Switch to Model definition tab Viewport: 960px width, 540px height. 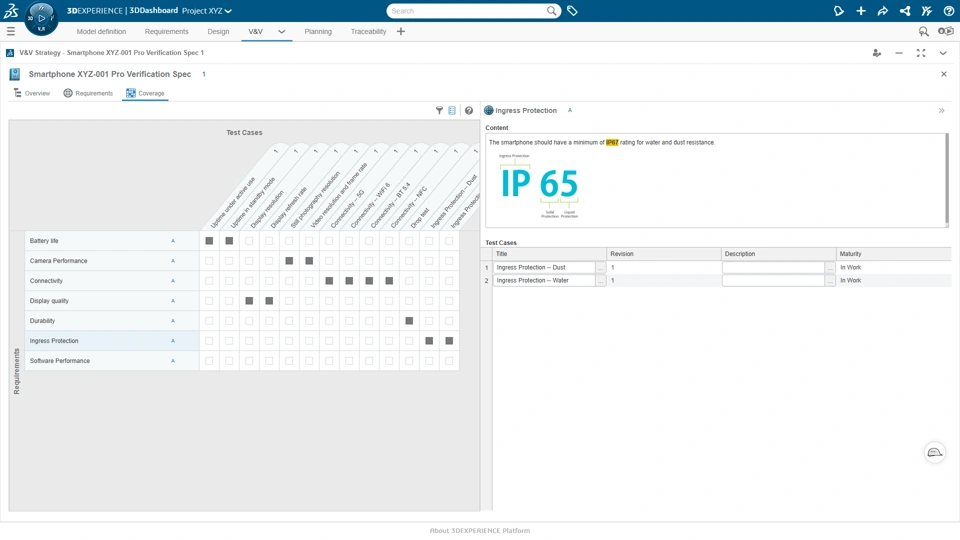[101, 31]
